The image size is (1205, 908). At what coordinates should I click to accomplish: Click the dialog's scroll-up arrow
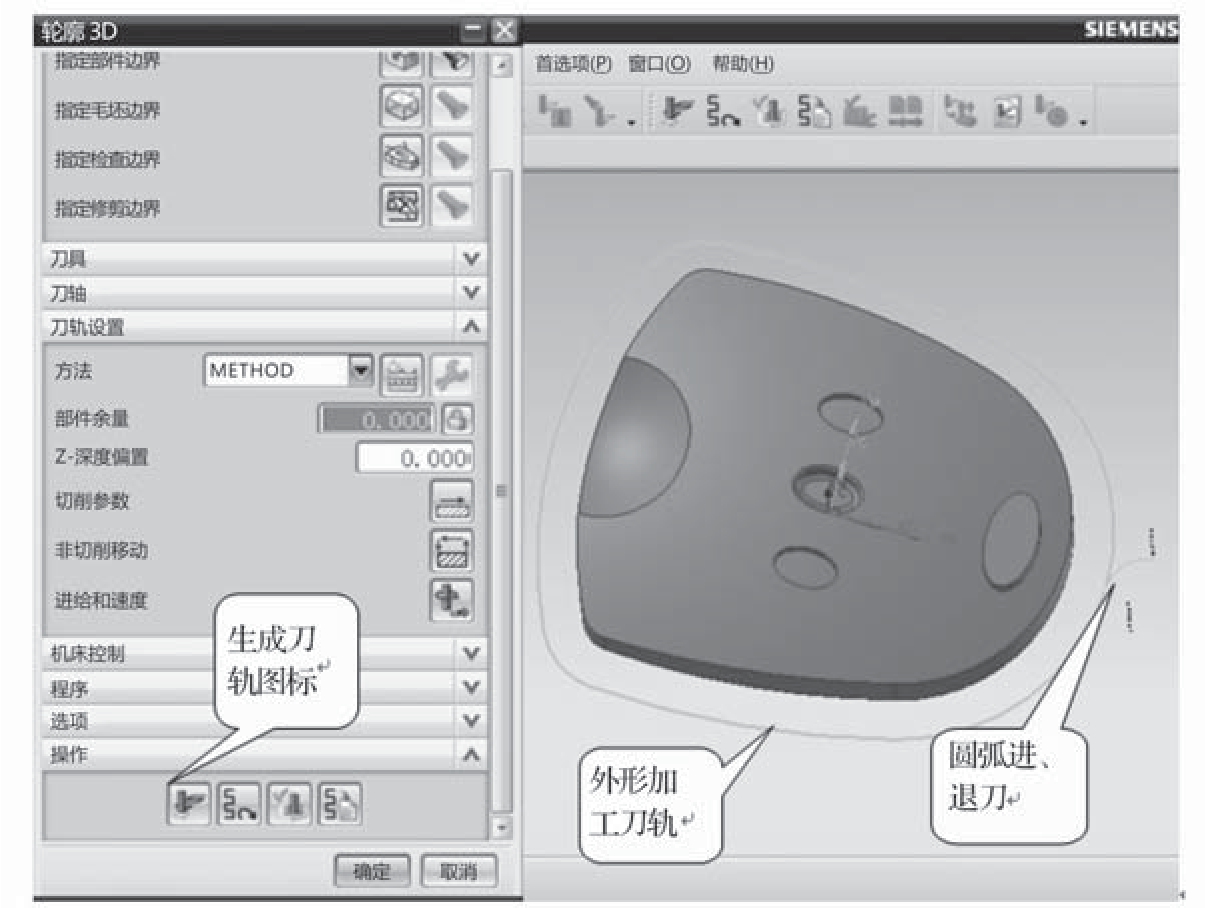[503, 65]
